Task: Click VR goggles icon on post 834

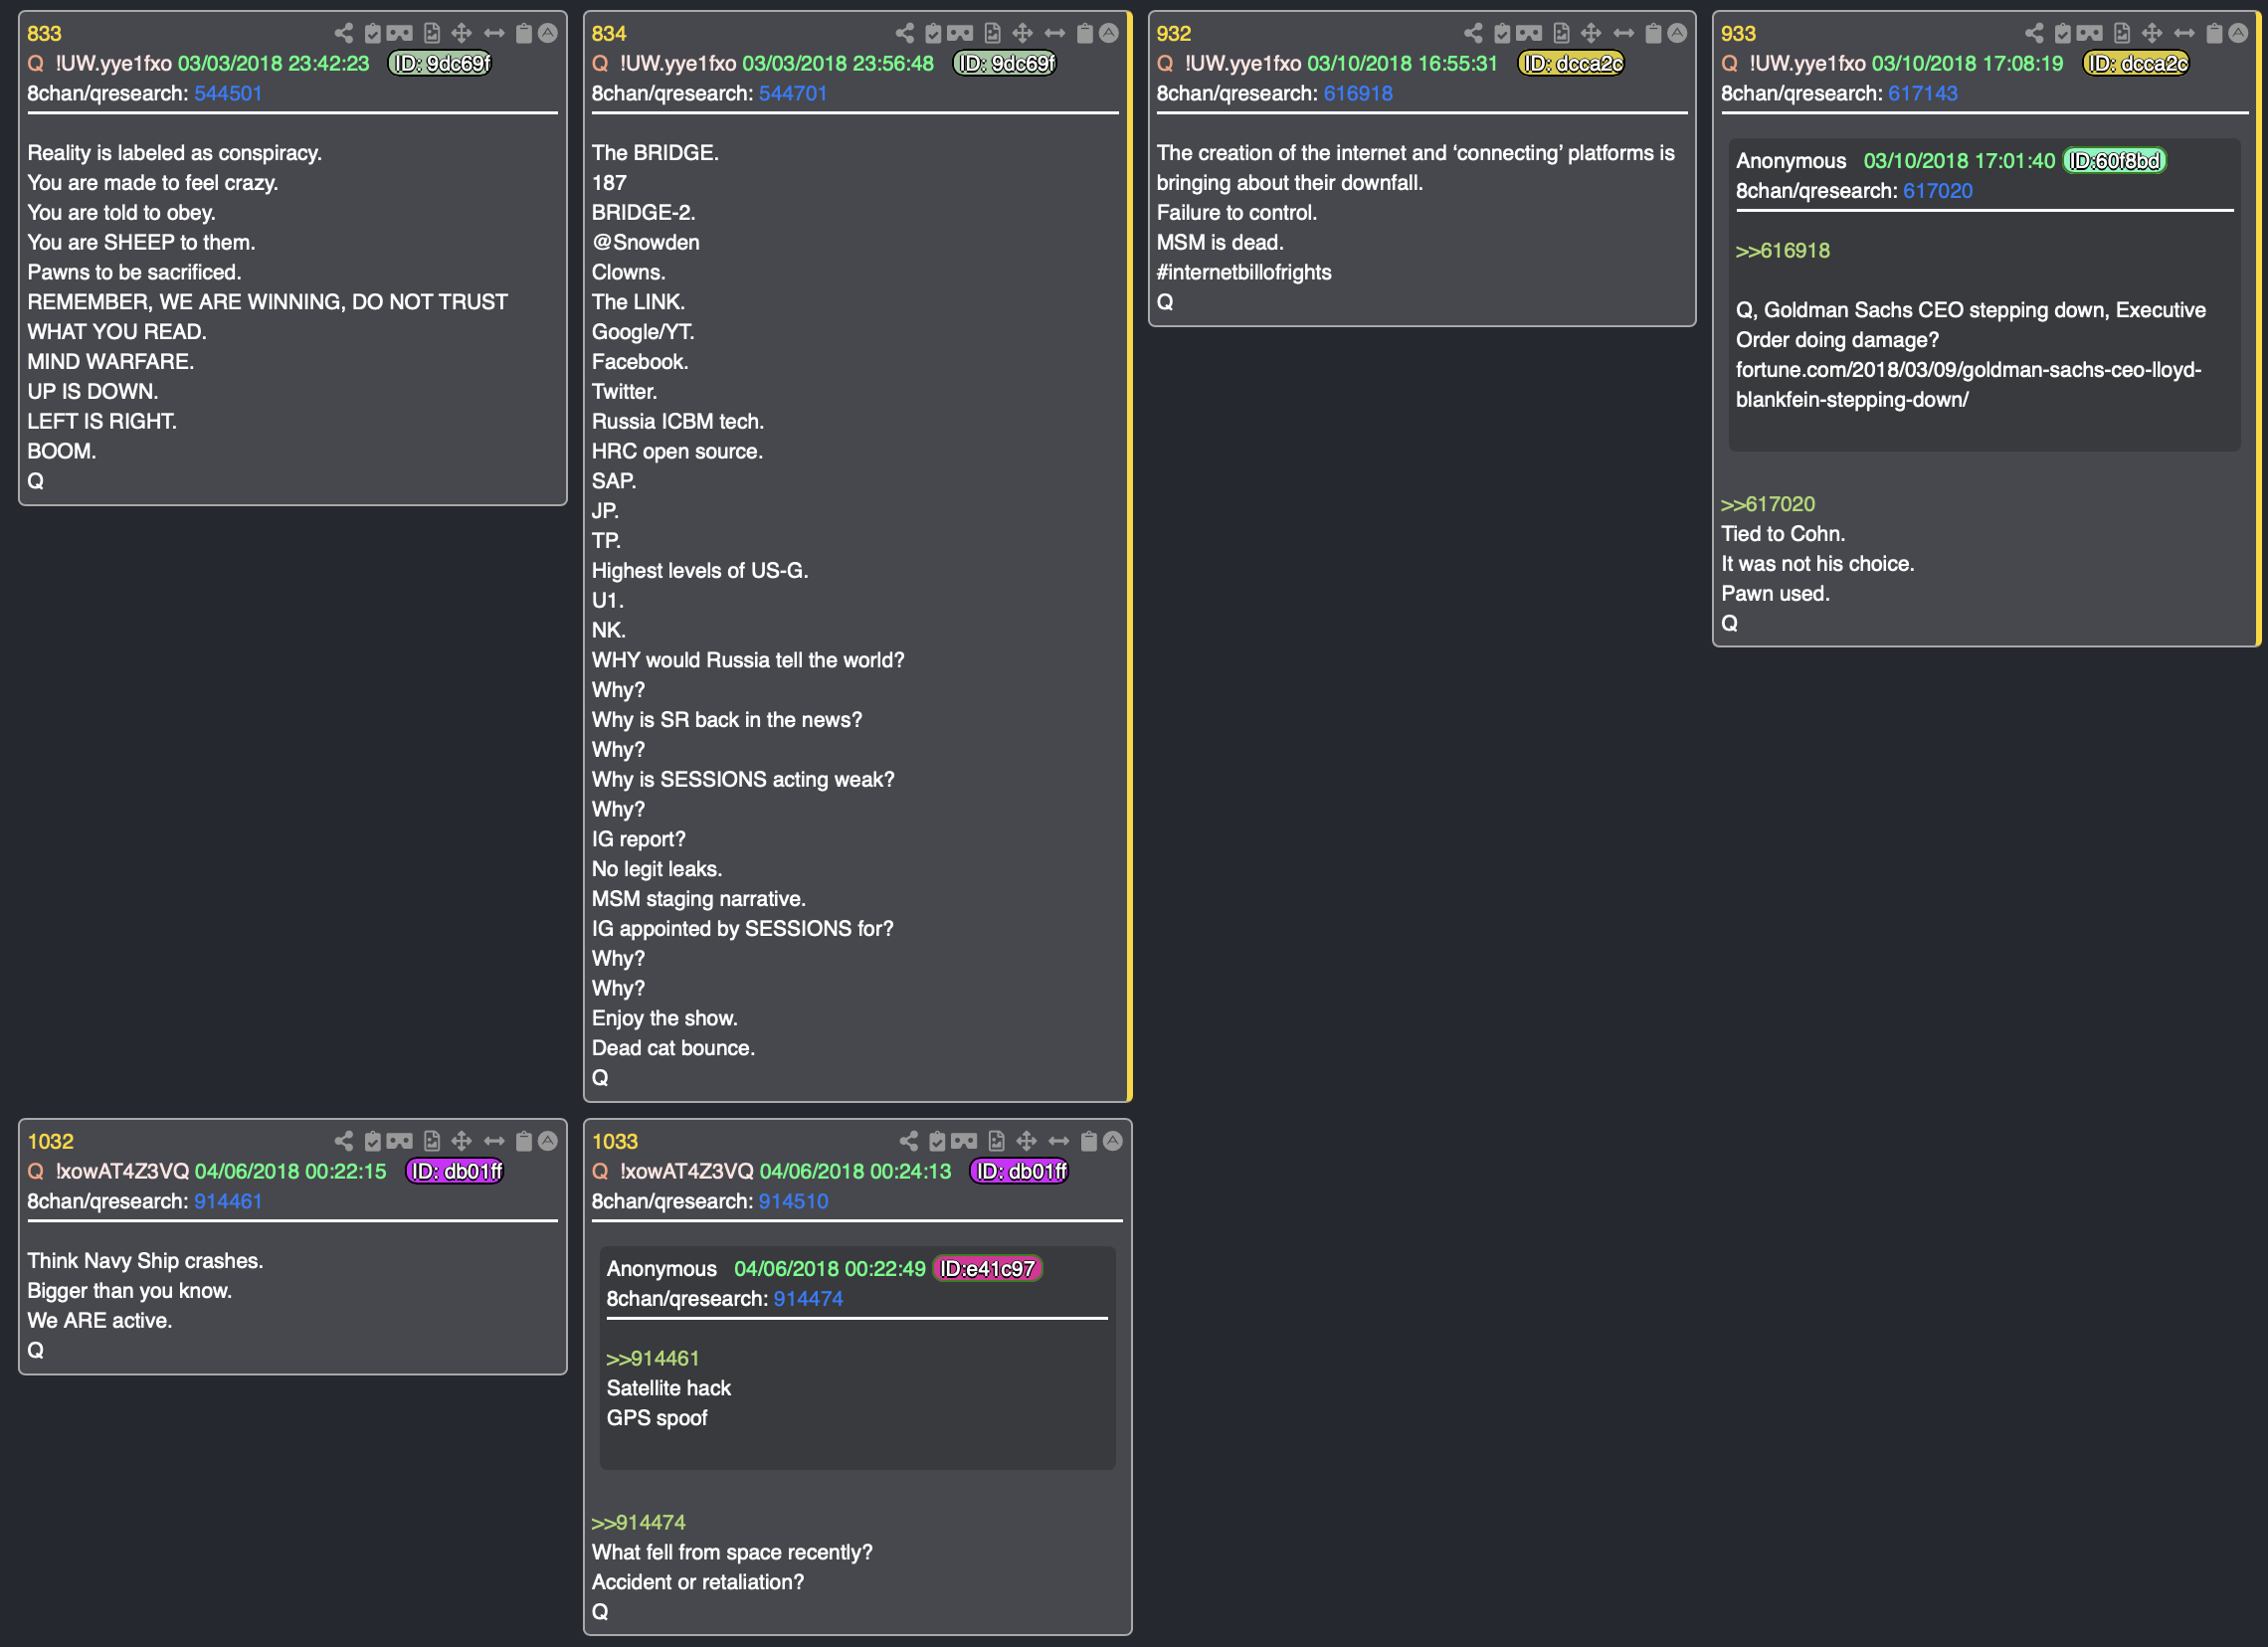Action: [961, 33]
